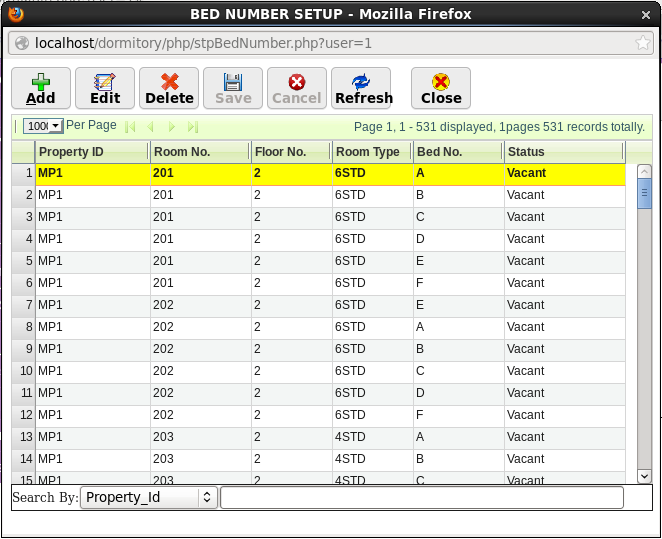The height and width of the screenshot is (539, 662).
Task: Click inside the search text field
Action: tap(421, 497)
